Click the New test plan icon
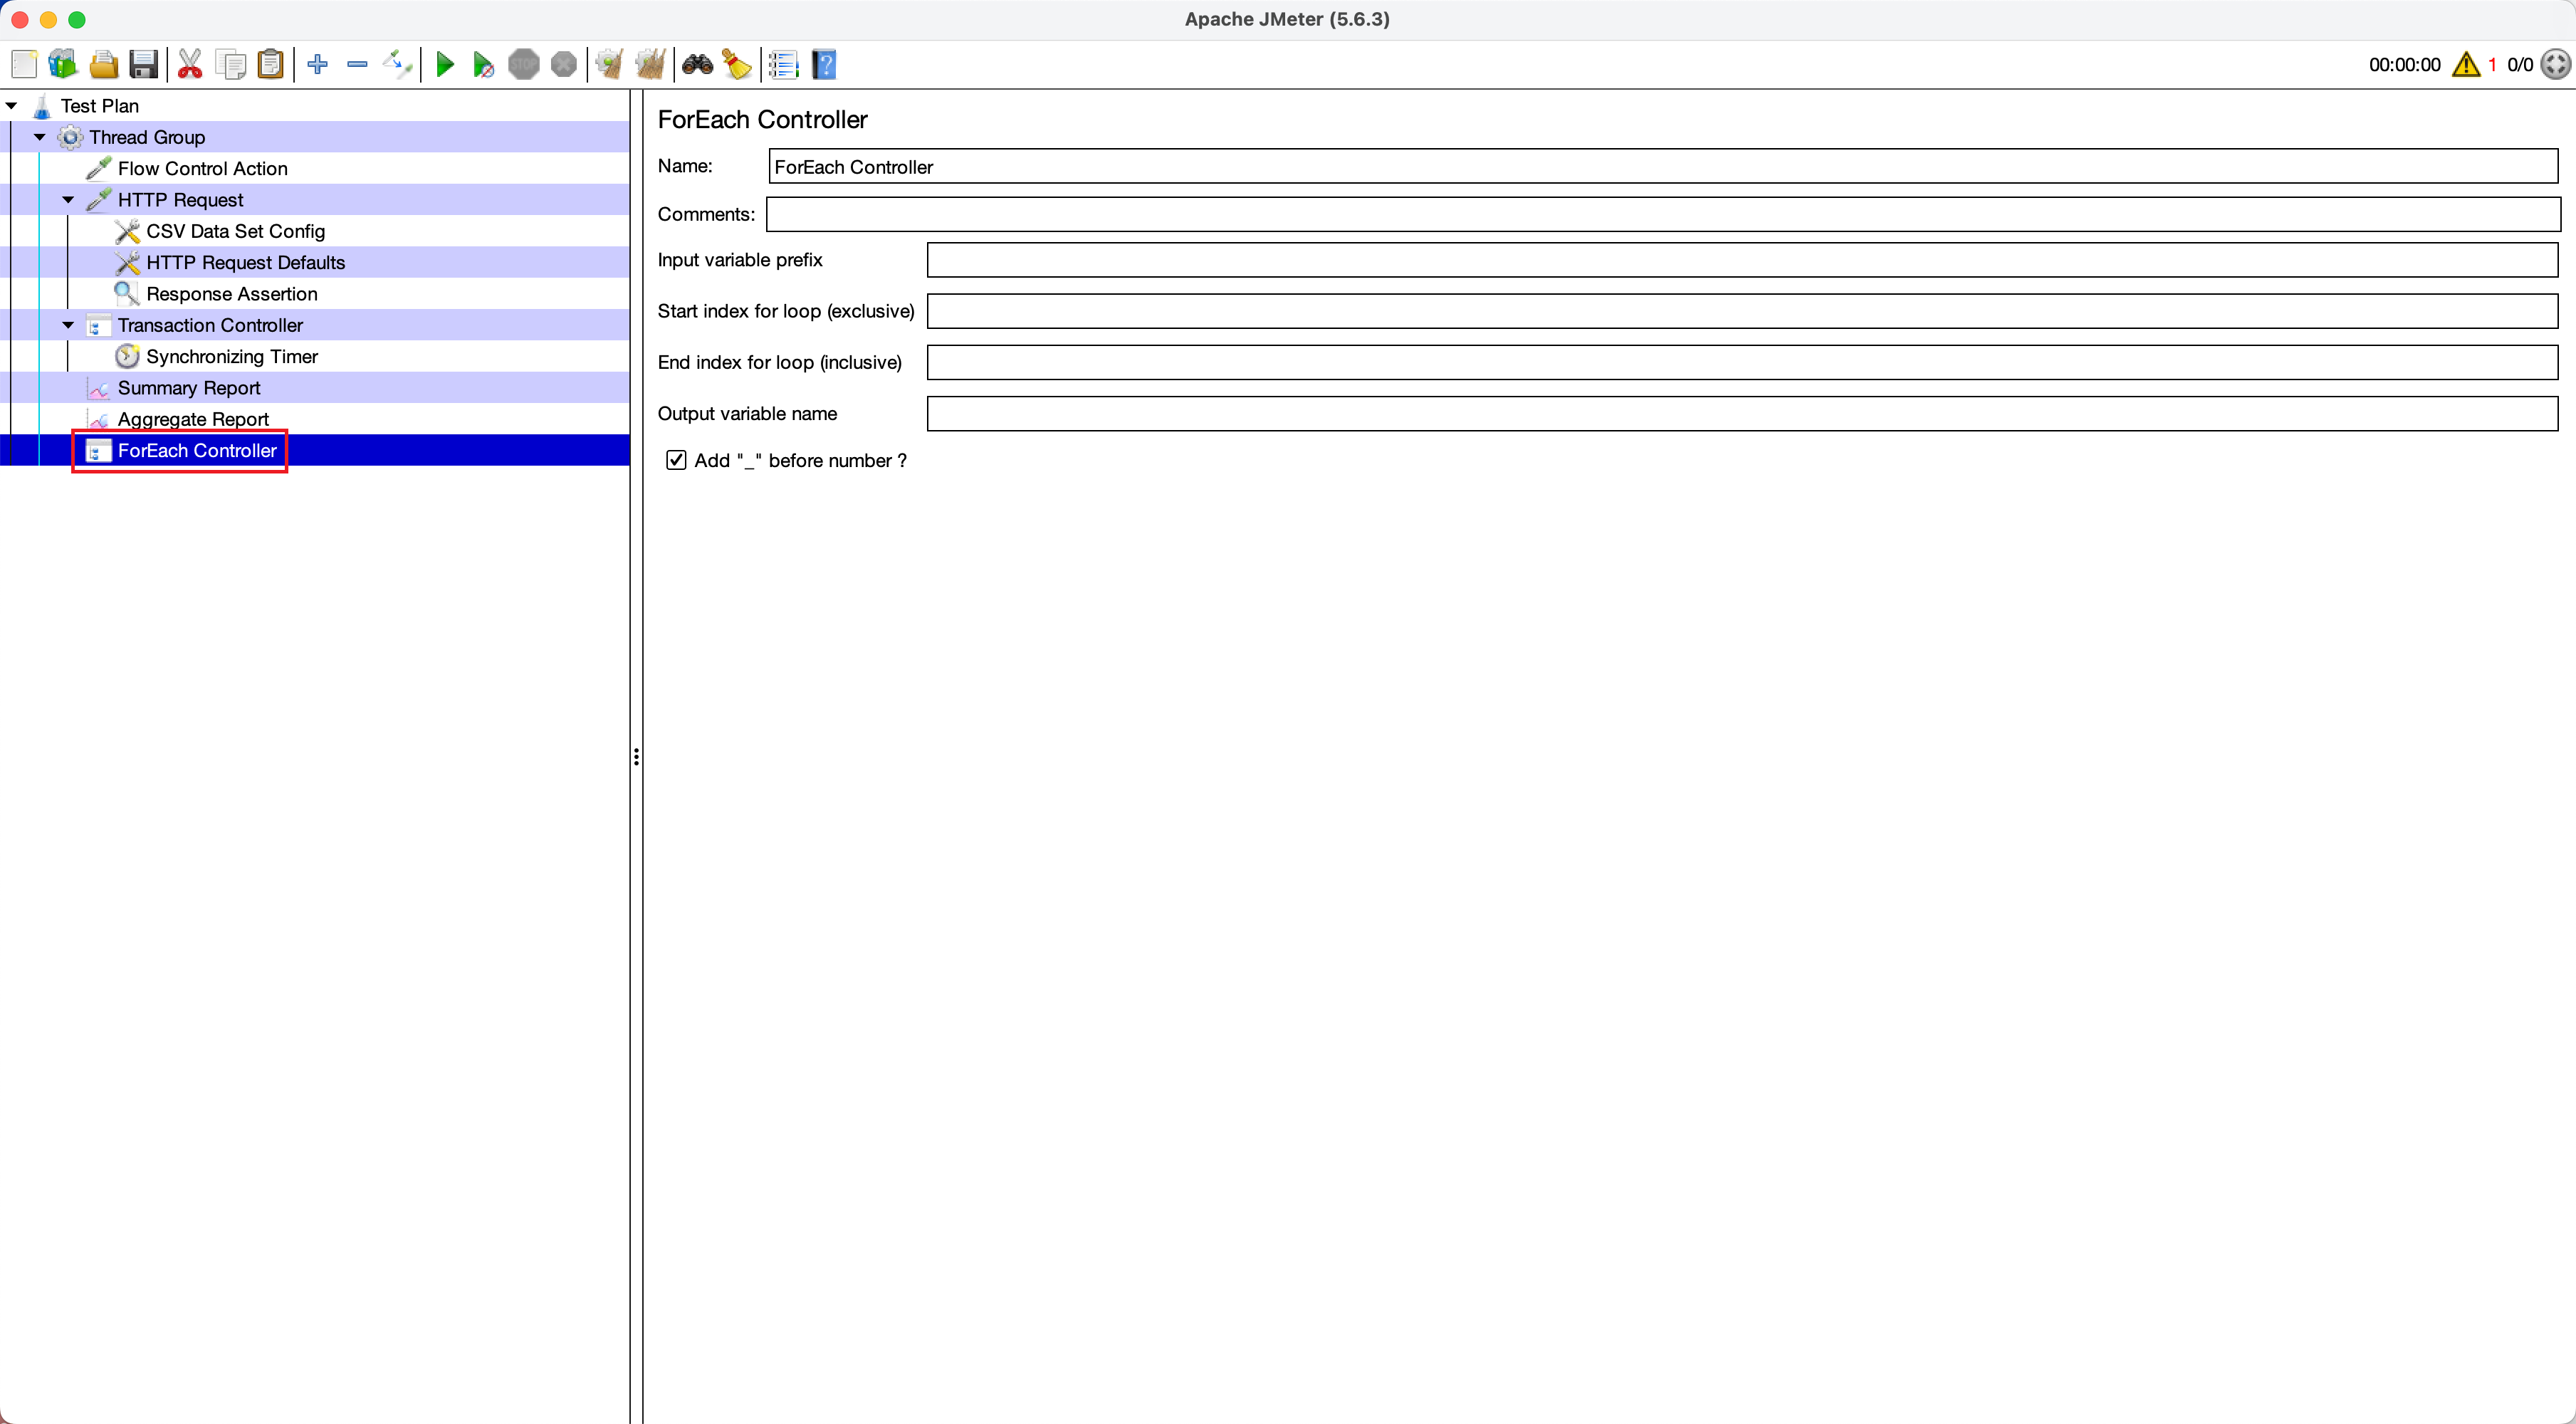 (x=24, y=65)
